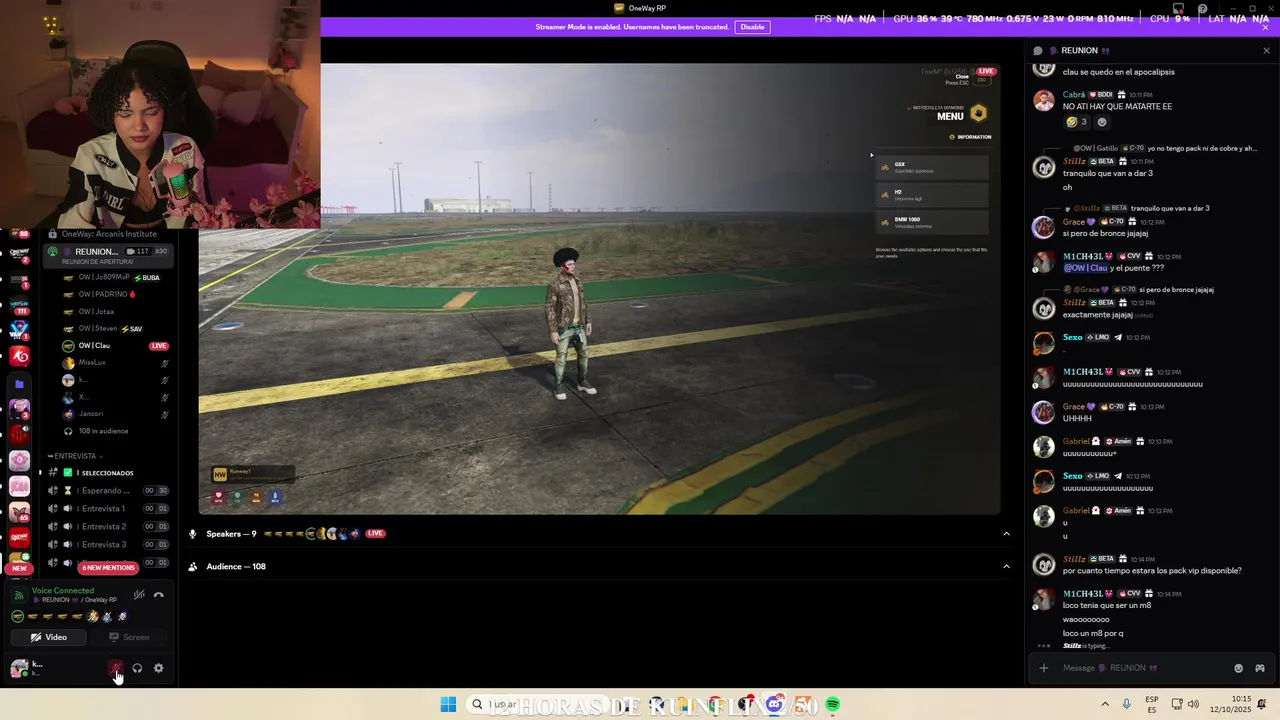
Task: Select OW | PADRINO in the speaker list
Action: [x=115, y=295]
